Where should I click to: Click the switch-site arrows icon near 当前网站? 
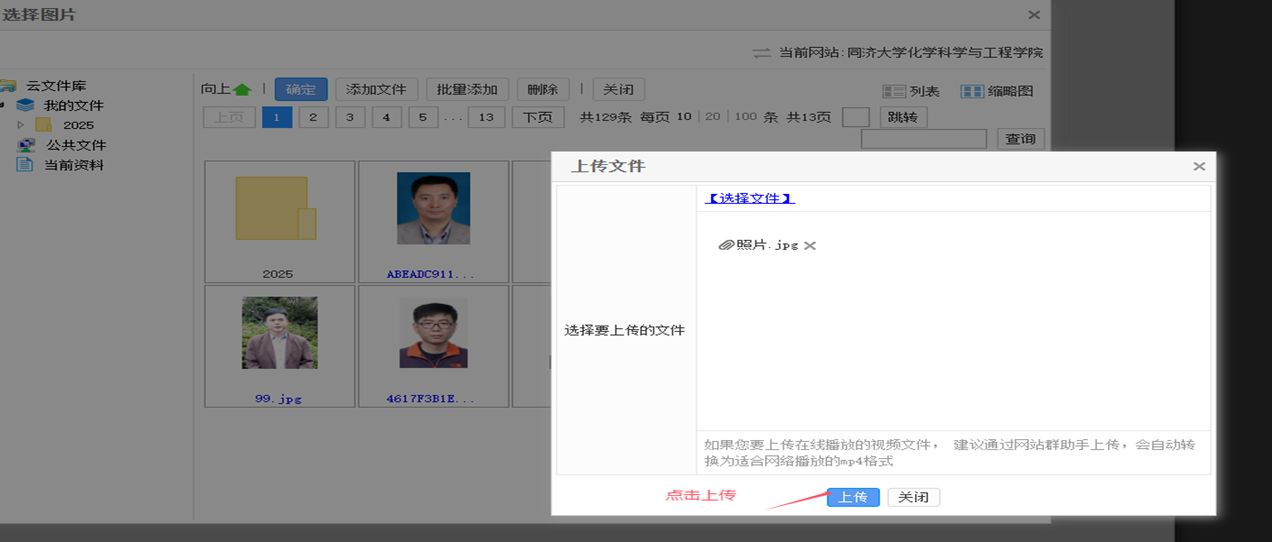(762, 52)
